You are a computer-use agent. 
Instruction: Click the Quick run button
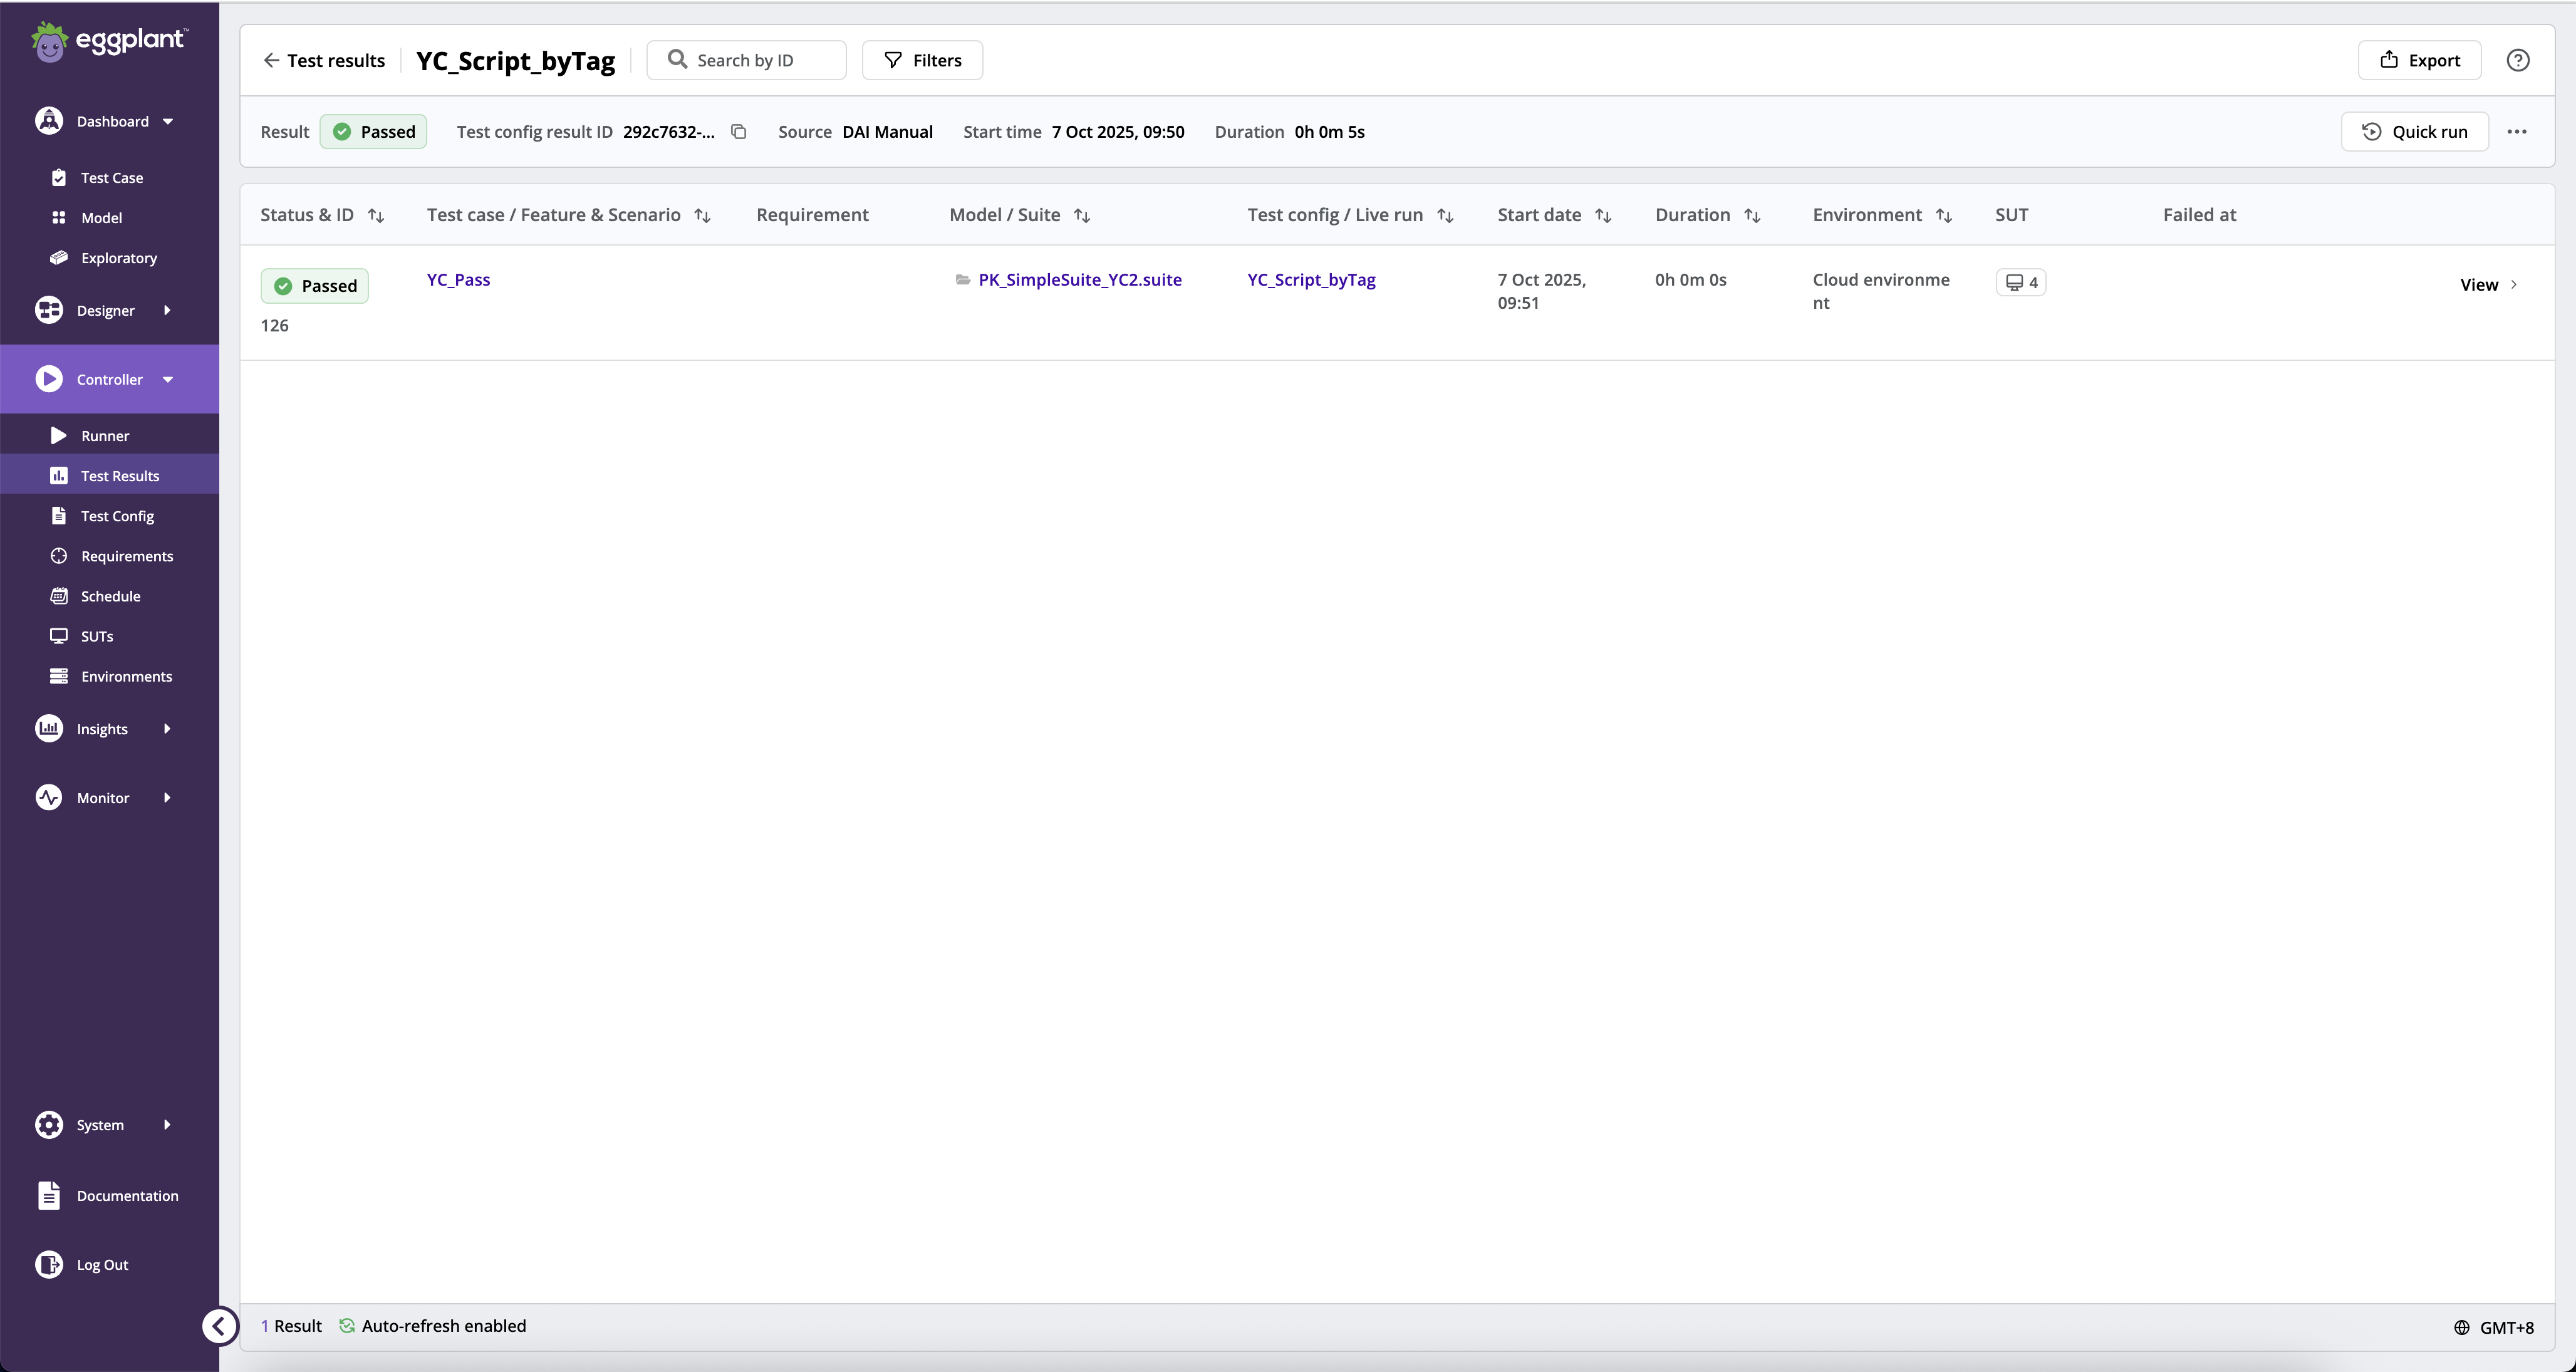[x=2414, y=131]
